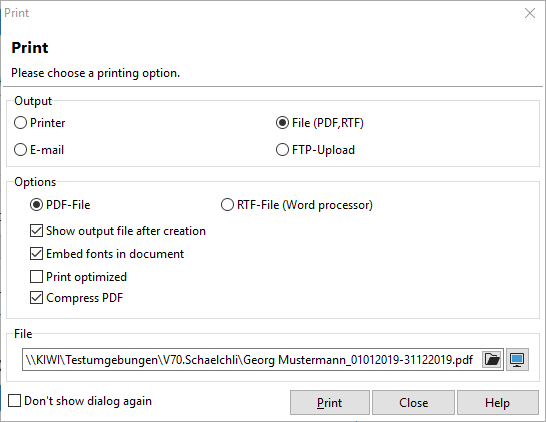This screenshot has width=546, height=422.
Task: Uncheck Show output file after creation
Action: point(118,231)
